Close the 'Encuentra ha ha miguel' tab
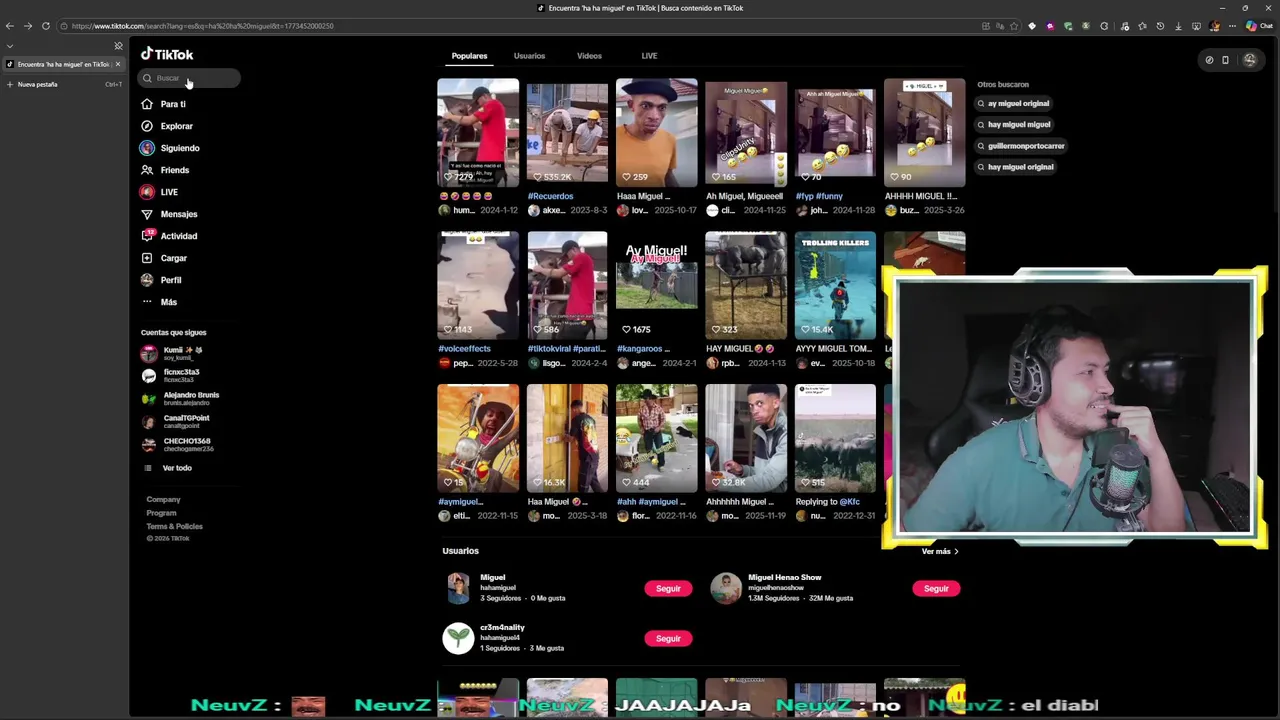The image size is (1280, 720). click(117, 64)
